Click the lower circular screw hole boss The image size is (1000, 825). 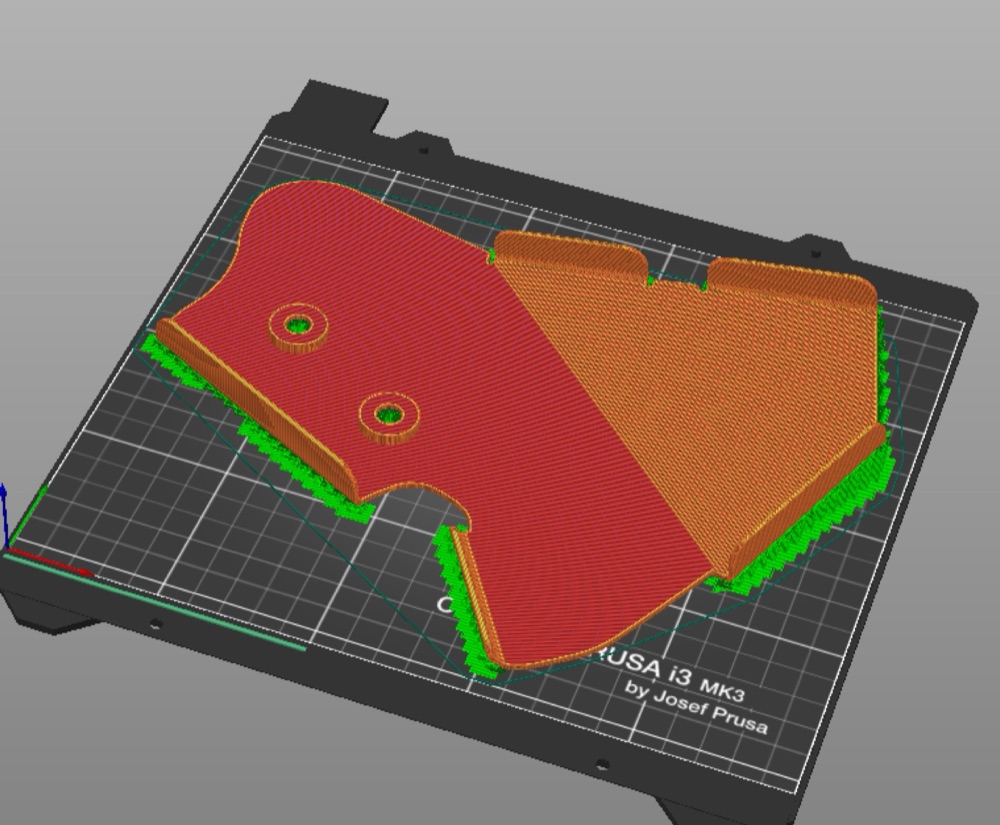[x=389, y=417]
